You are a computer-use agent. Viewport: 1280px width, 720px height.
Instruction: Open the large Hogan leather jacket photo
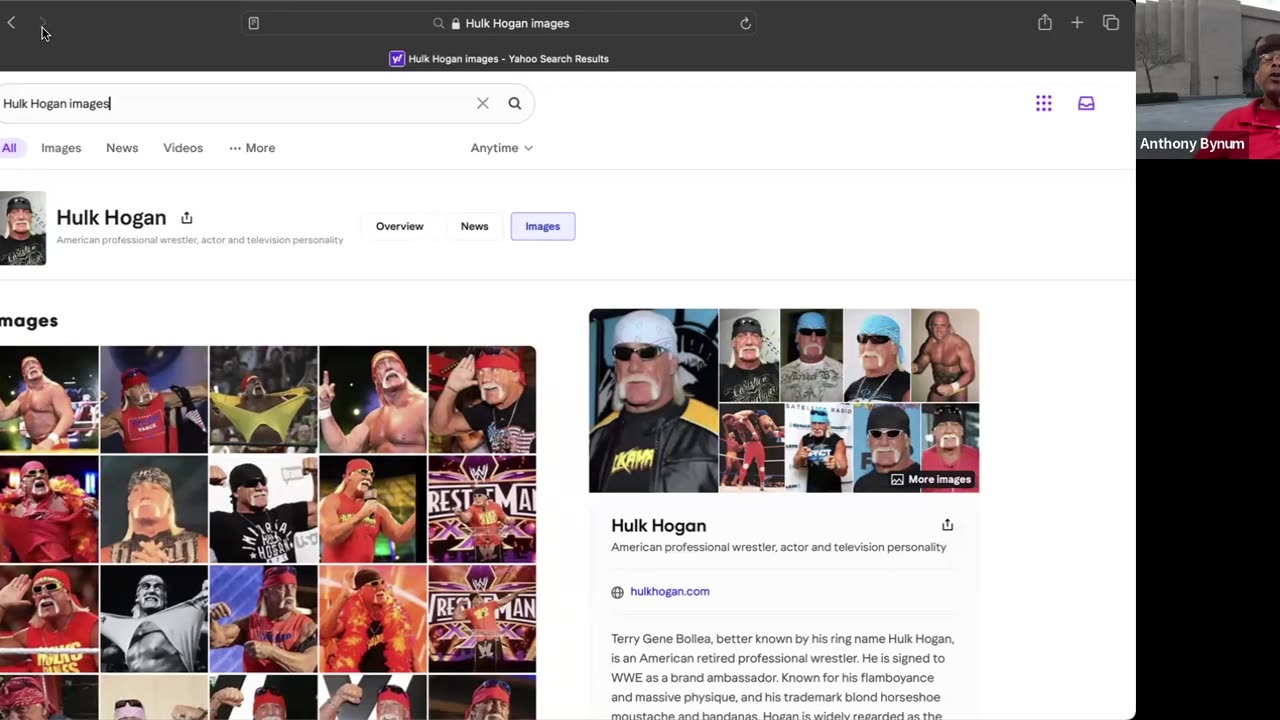point(654,401)
